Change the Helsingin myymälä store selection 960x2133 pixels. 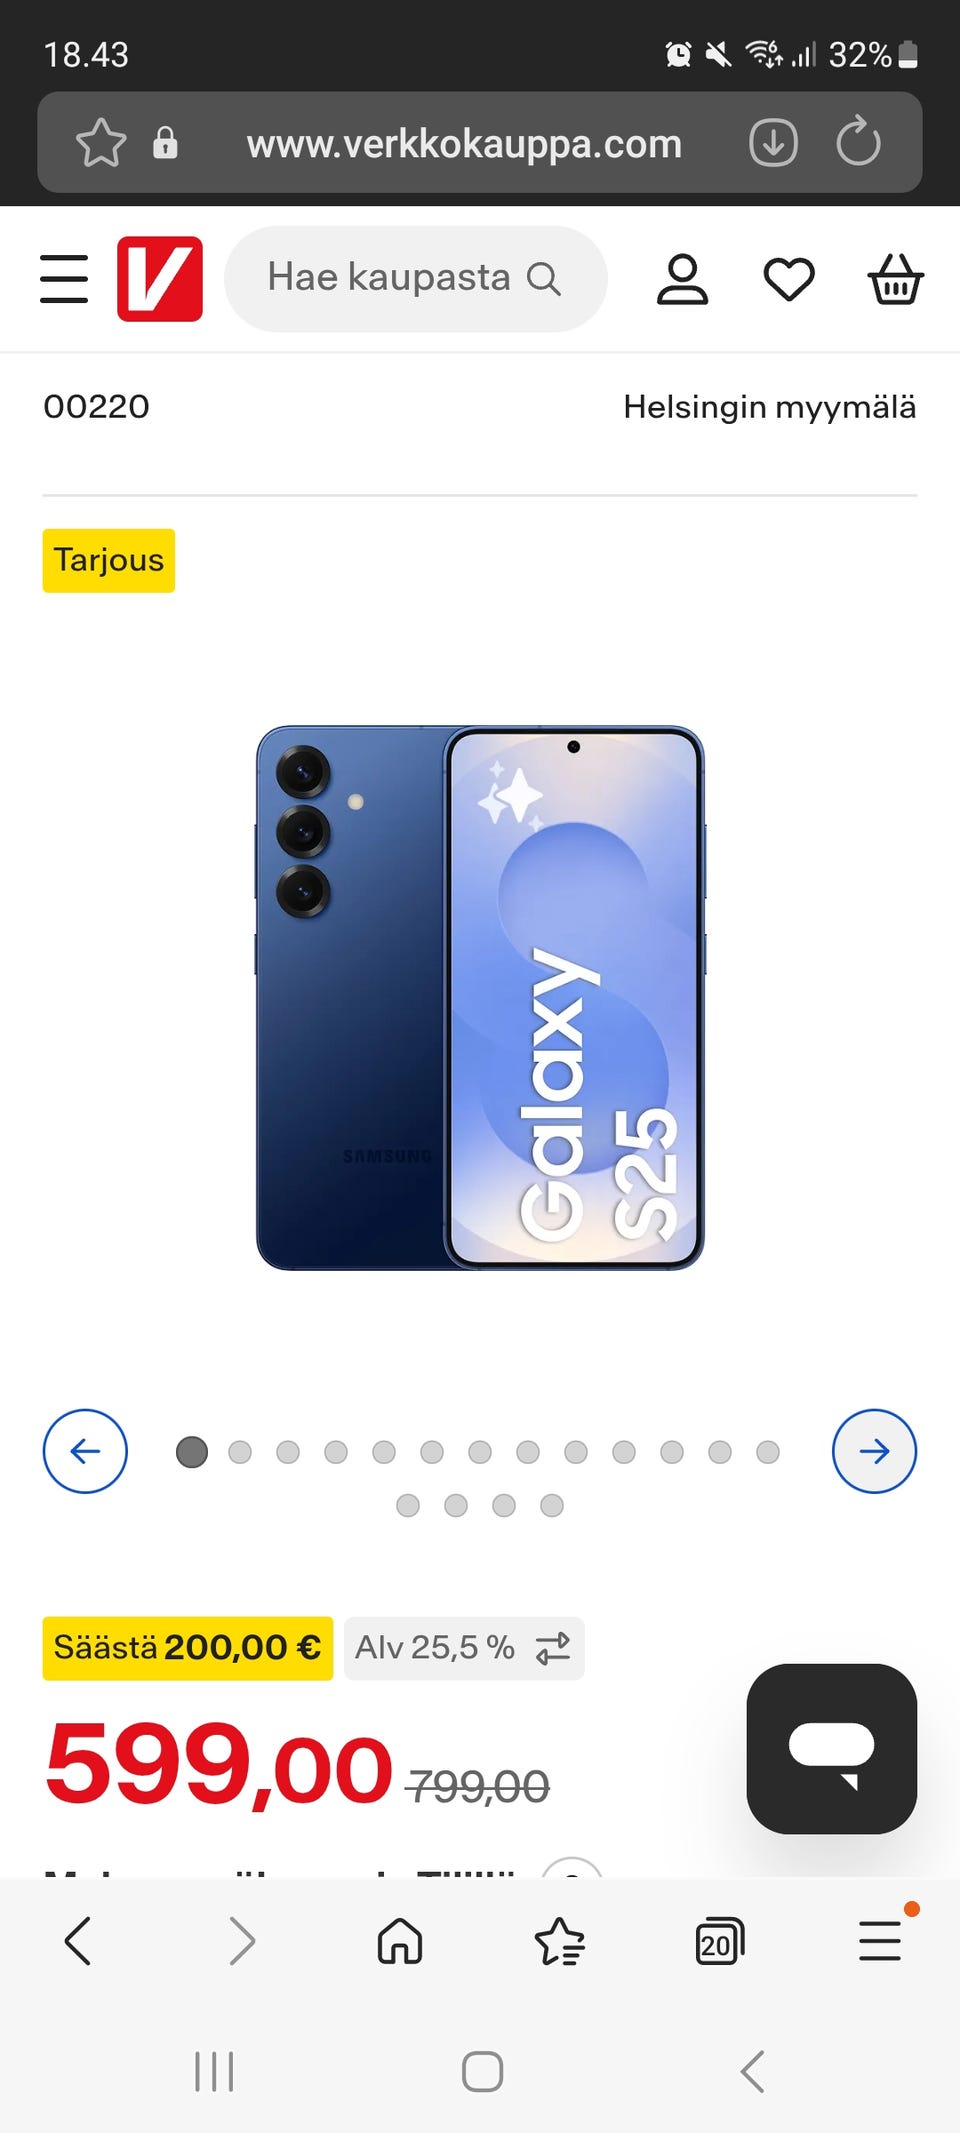tap(769, 407)
